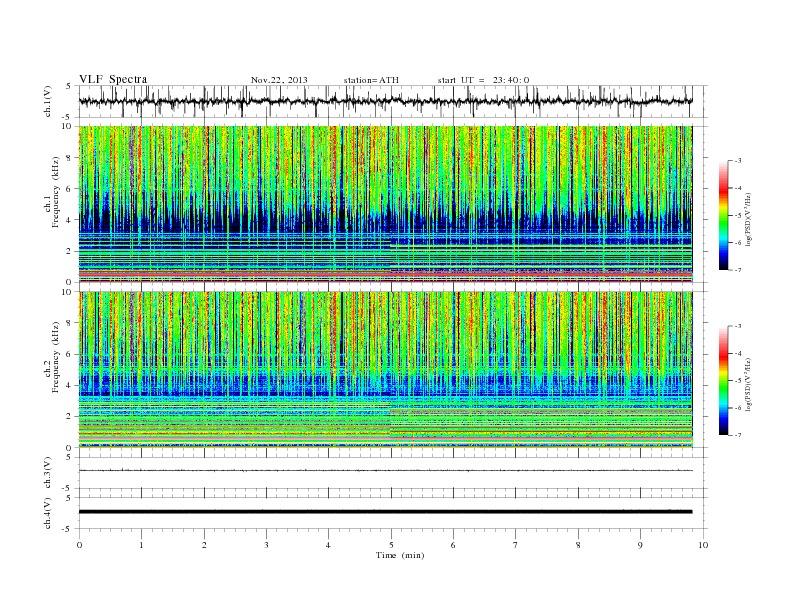Image resolution: width=792 pixels, height=612 pixels.
Task: Click the time axis tick label "8"
Action: point(578,545)
